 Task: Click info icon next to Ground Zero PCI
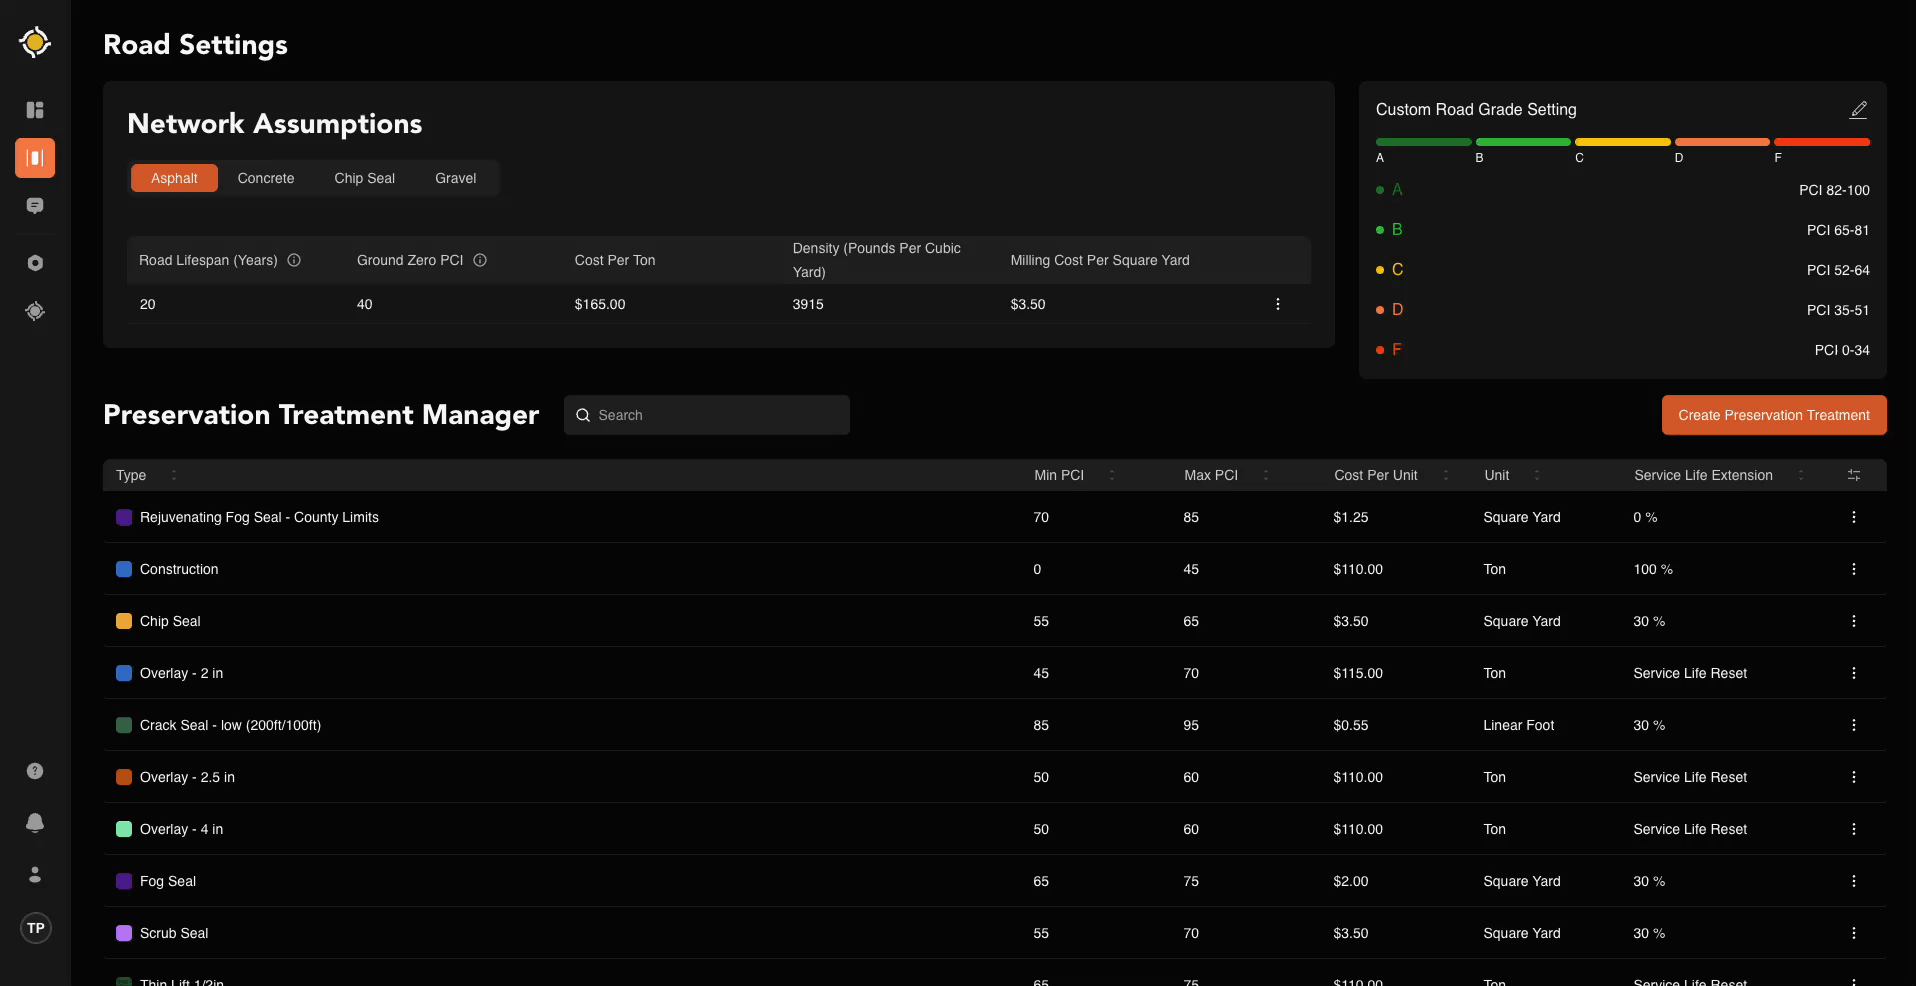point(480,260)
